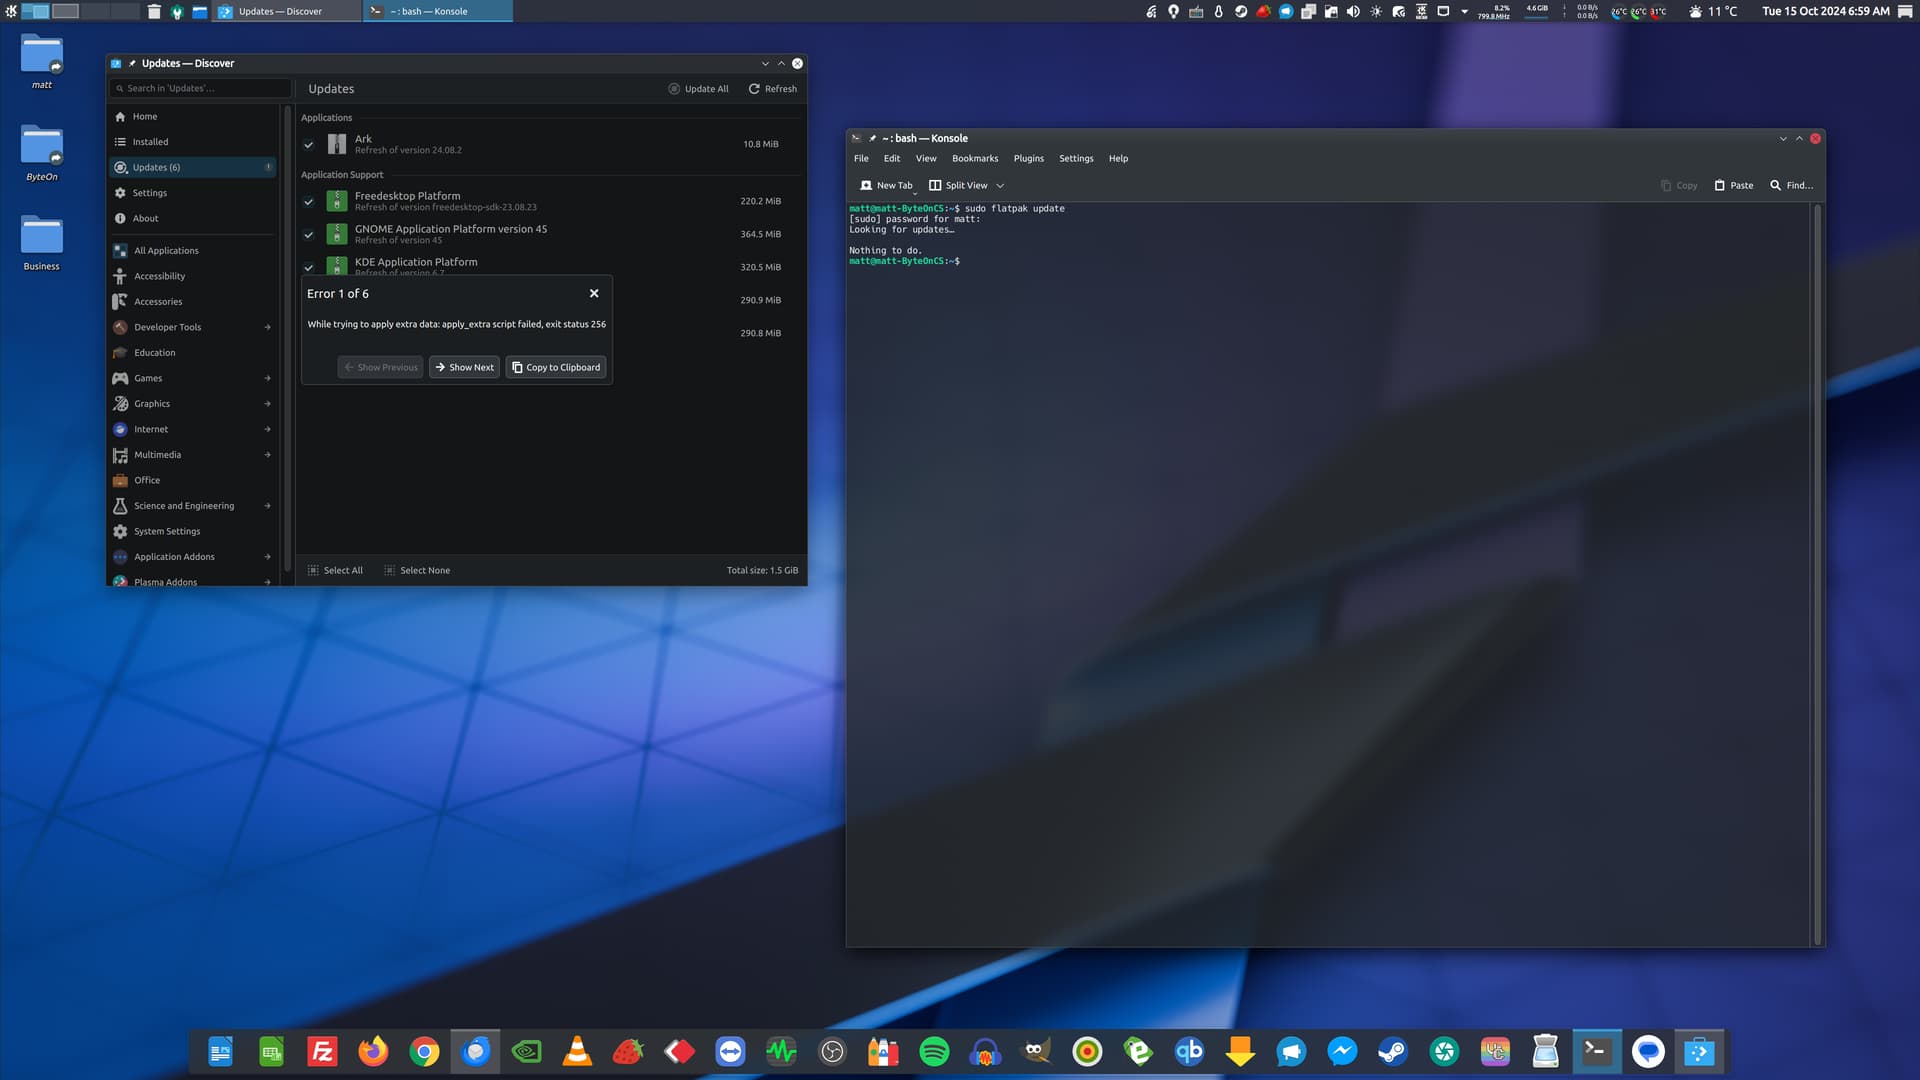Click New Tab in Konsole
1920x1080 pixels.
[x=886, y=185]
